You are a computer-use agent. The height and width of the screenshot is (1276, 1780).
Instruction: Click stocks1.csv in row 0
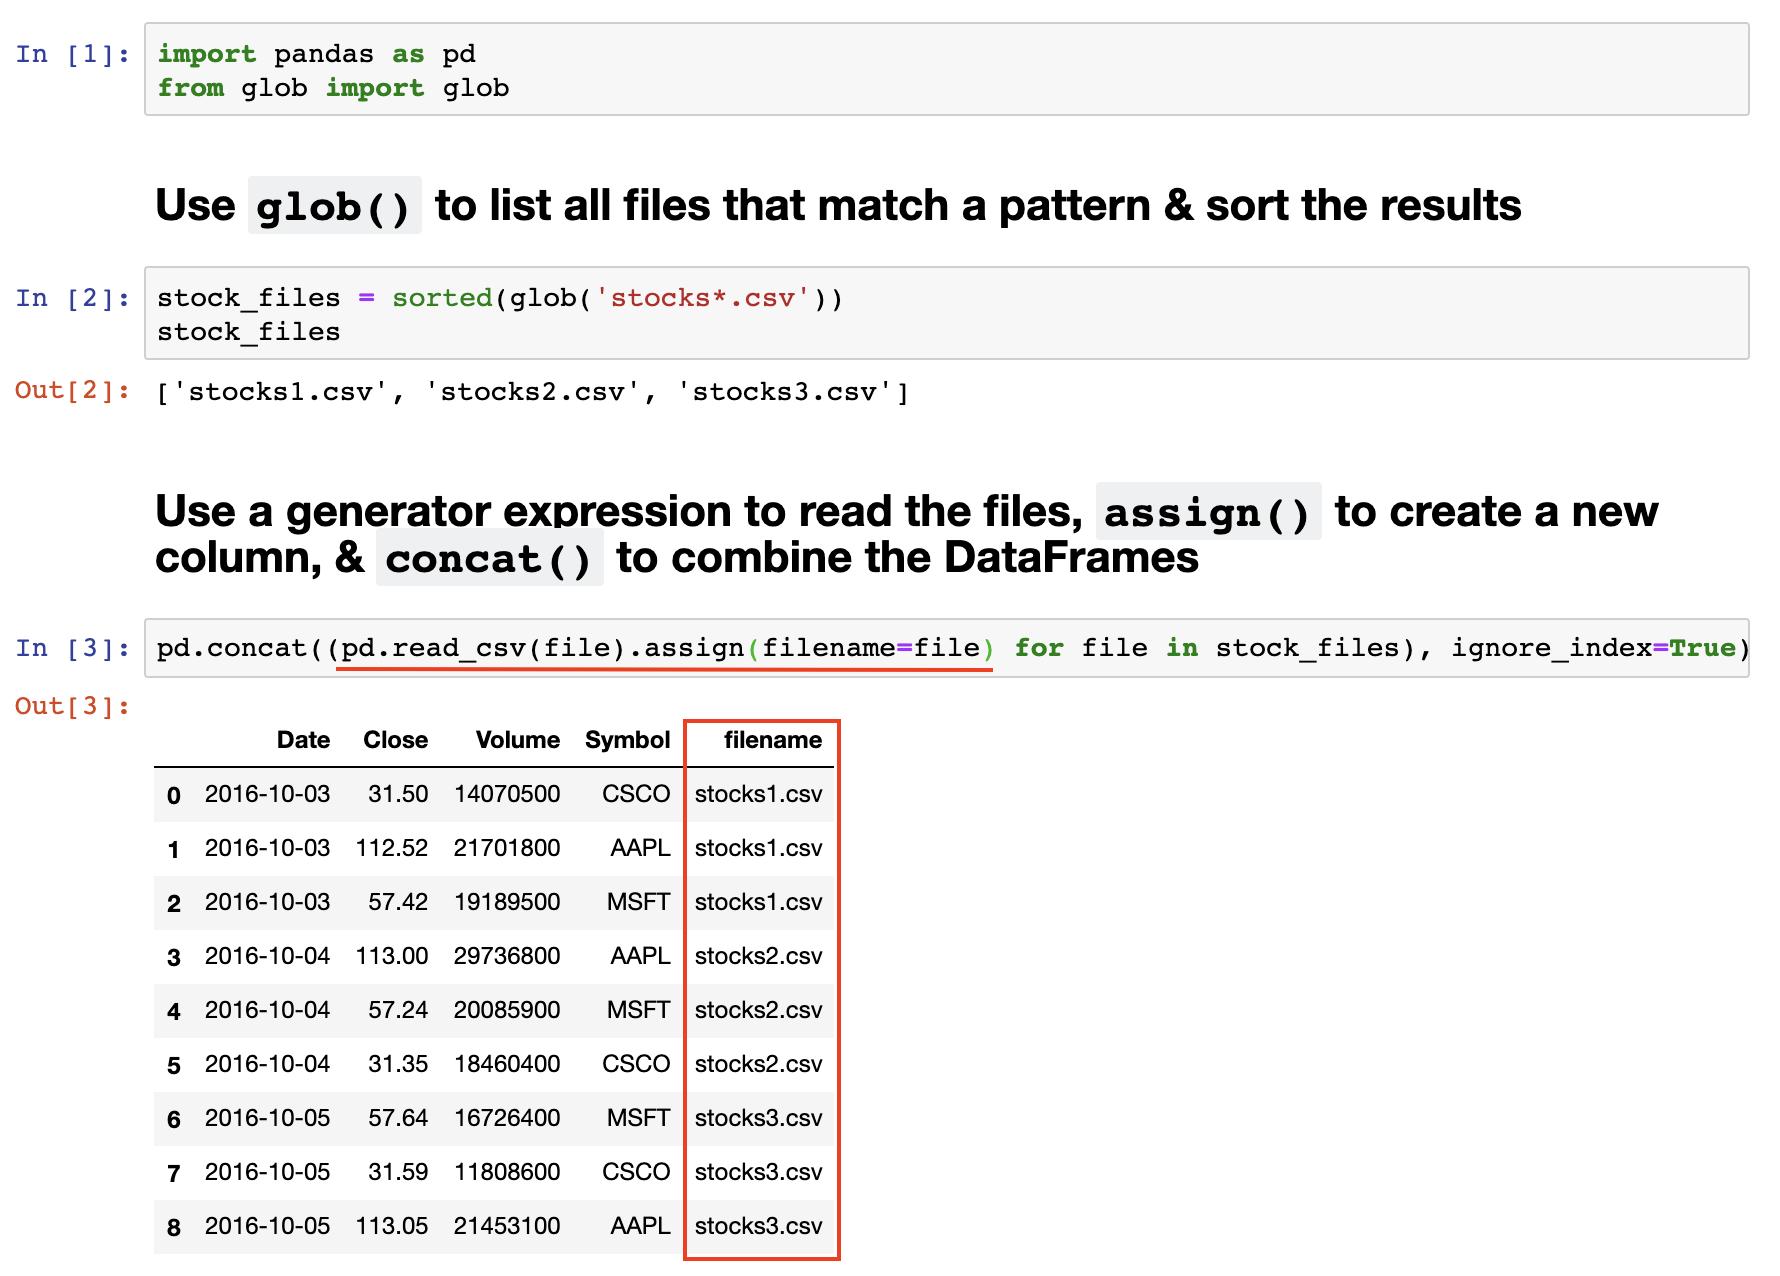point(758,794)
